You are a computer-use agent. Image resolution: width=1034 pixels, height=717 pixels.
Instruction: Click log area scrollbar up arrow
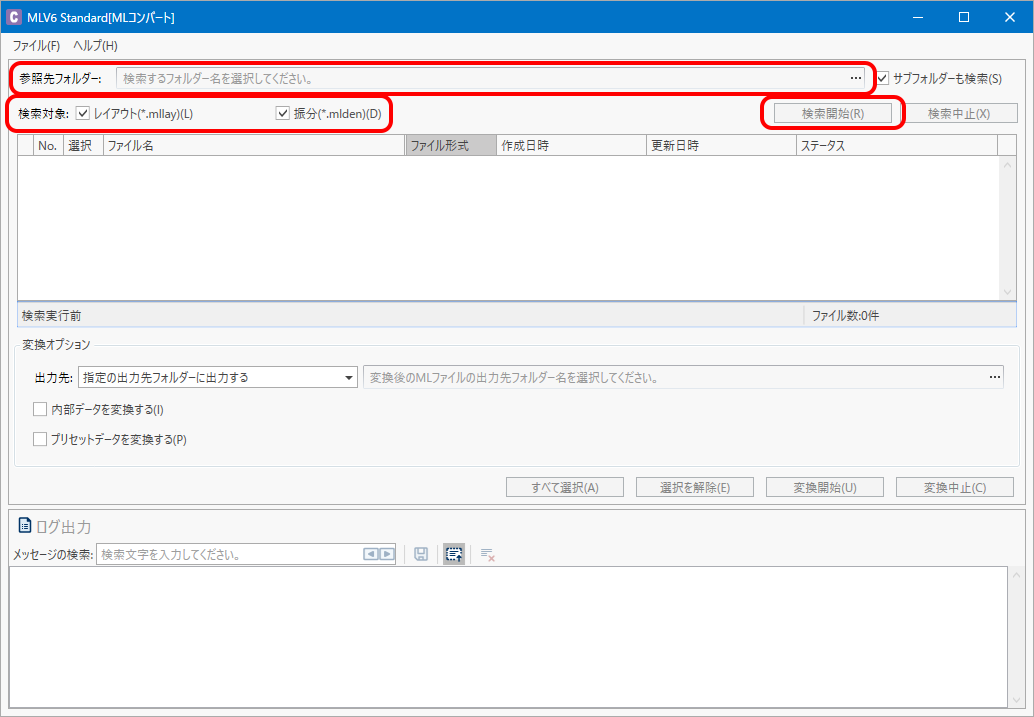[x=1016, y=575]
